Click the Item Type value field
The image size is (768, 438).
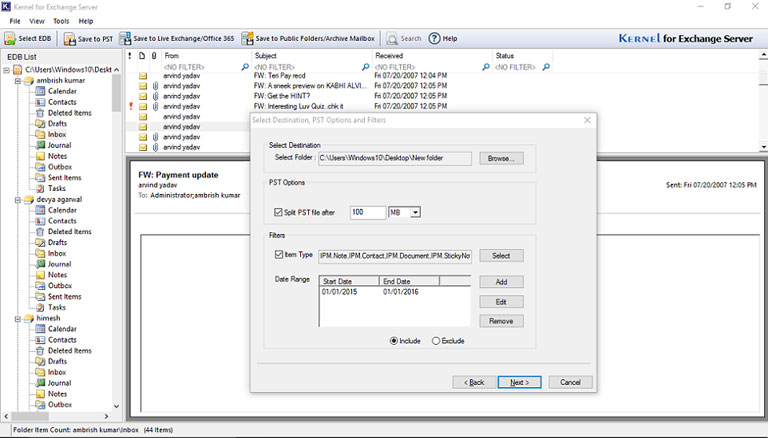coord(395,256)
